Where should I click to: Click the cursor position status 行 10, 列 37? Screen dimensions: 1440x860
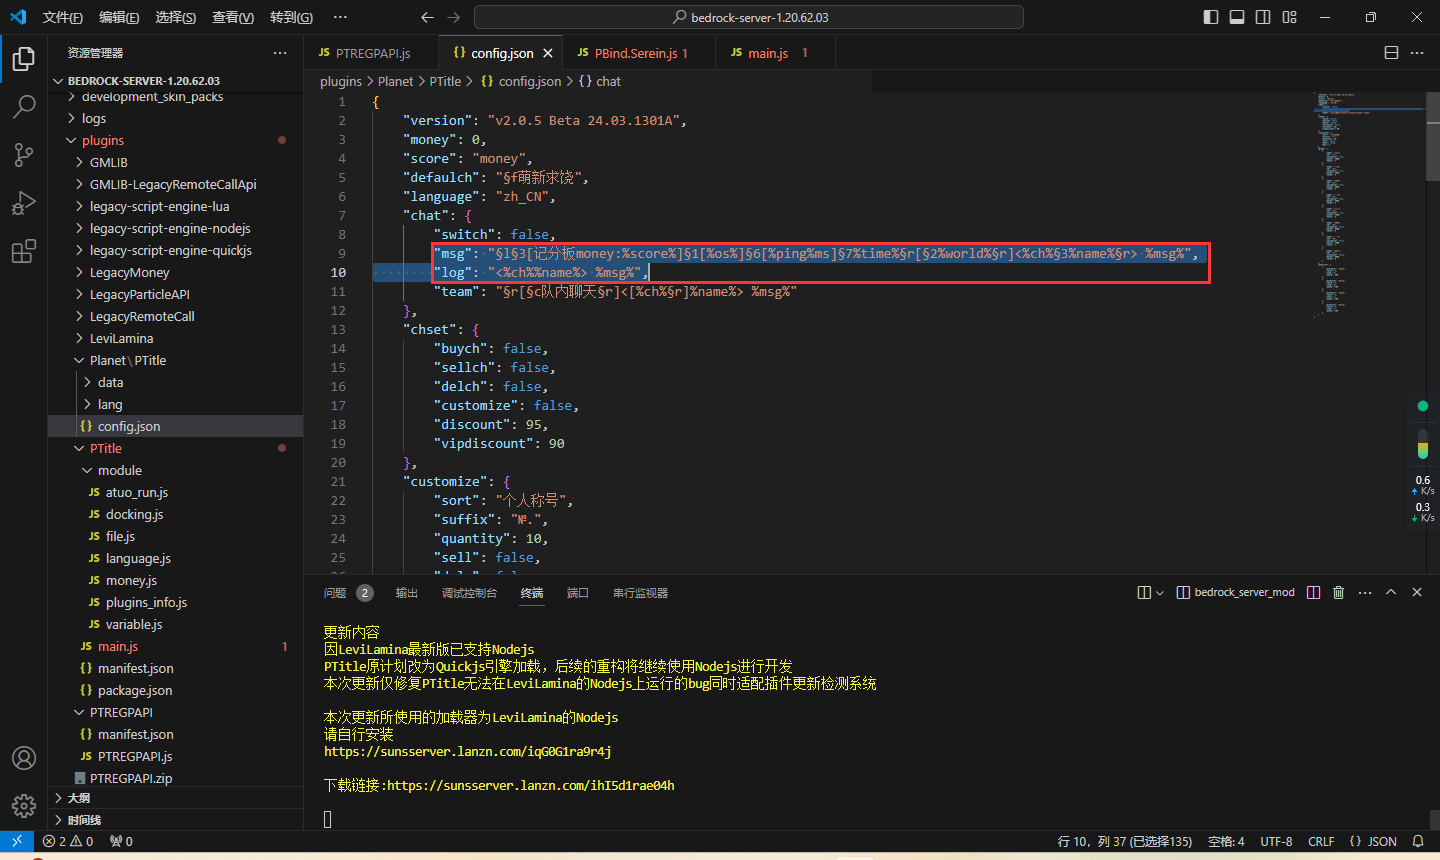(1125, 841)
